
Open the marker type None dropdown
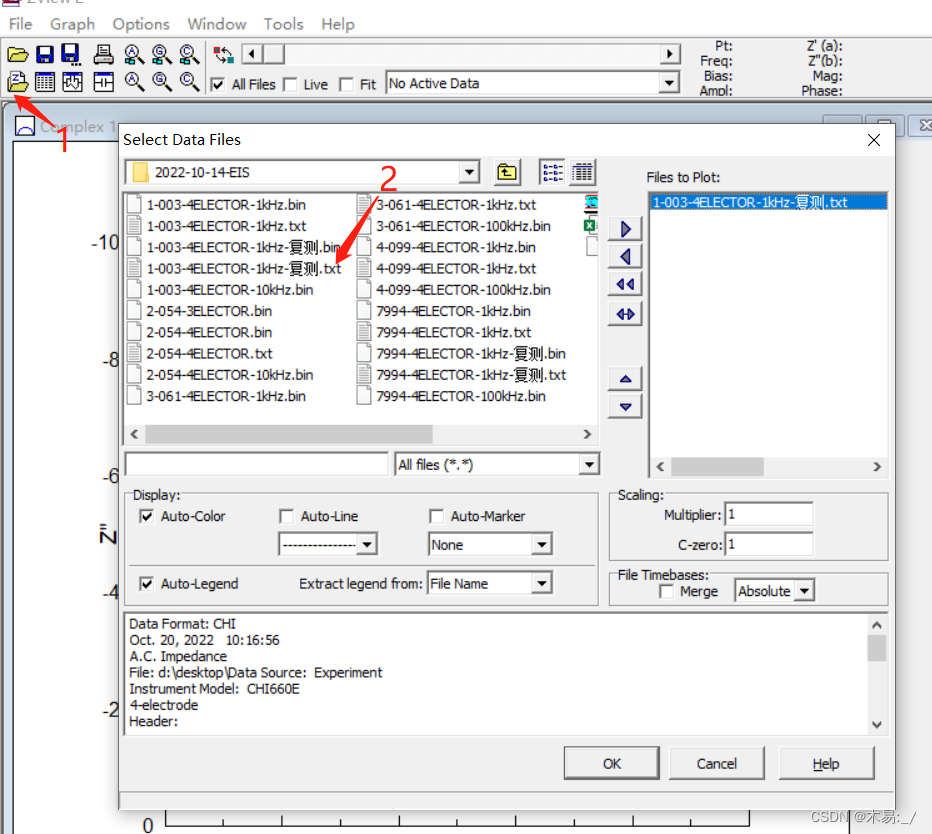[541, 544]
